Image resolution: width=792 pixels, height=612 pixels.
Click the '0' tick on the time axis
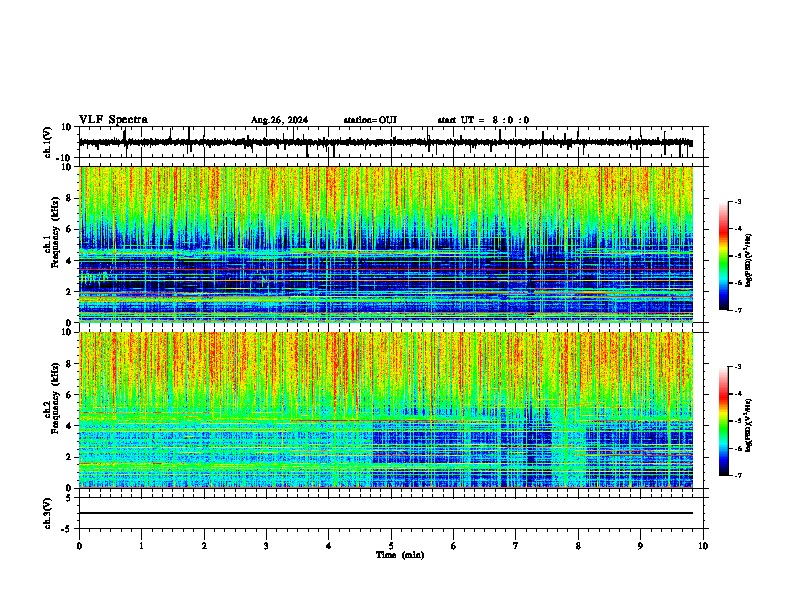pos(79,546)
